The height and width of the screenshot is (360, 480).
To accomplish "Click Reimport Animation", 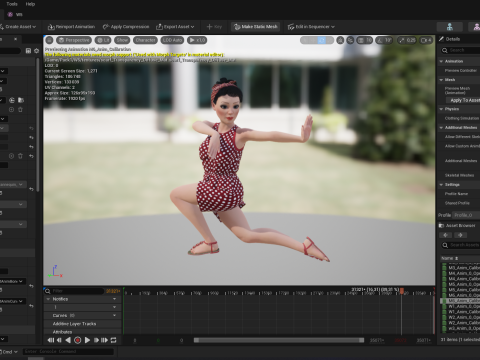I will click(71, 27).
